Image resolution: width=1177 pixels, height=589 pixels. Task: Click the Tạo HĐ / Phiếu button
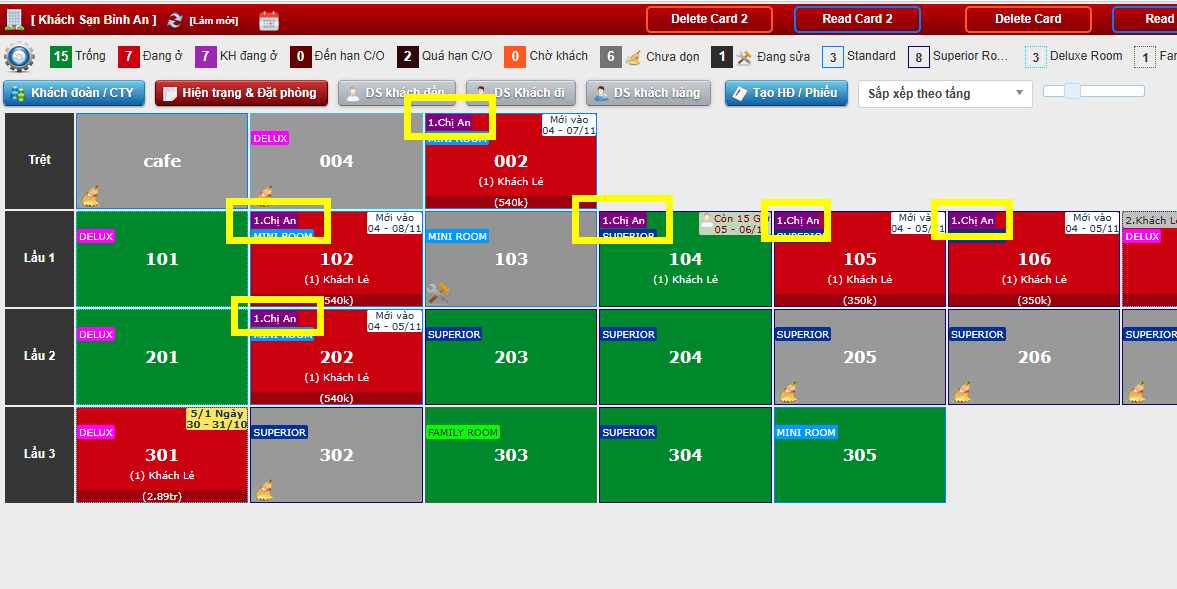[786, 93]
